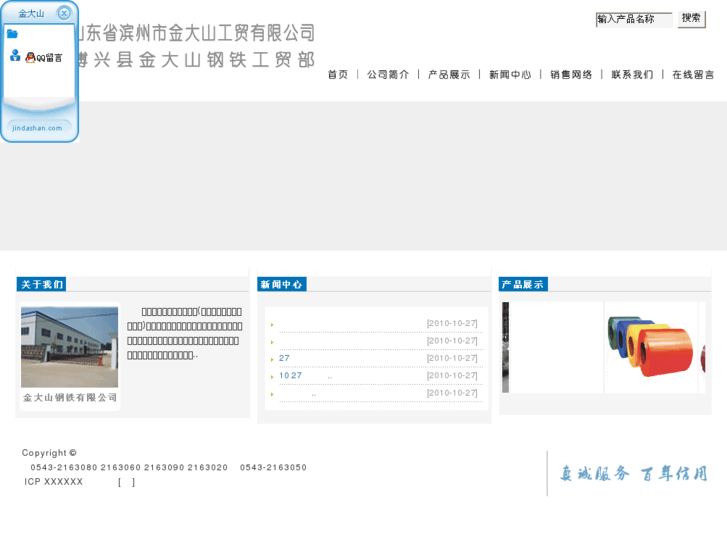The image size is (727, 545).
Task: Click the colored steel coils image
Action: pos(652,347)
